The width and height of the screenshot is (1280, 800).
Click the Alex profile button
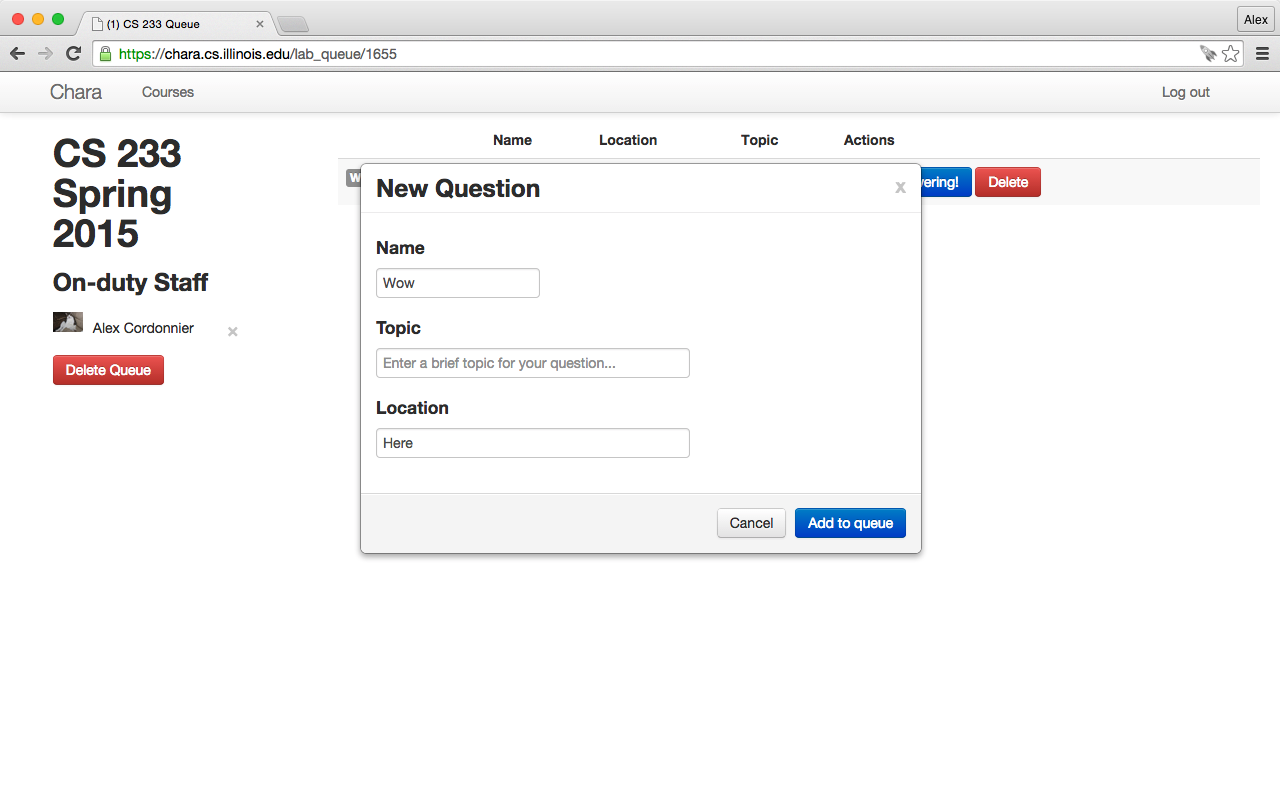[1256, 20]
